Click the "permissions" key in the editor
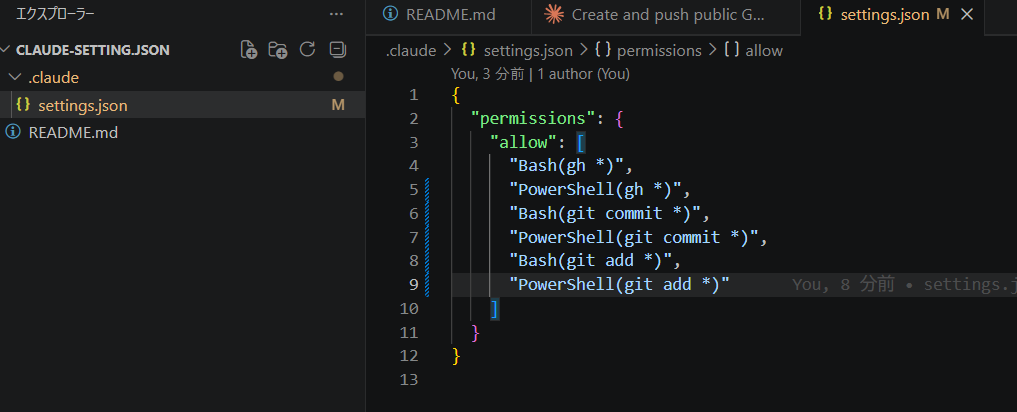The width and height of the screenshot is (1017, 412). [533, 119]
